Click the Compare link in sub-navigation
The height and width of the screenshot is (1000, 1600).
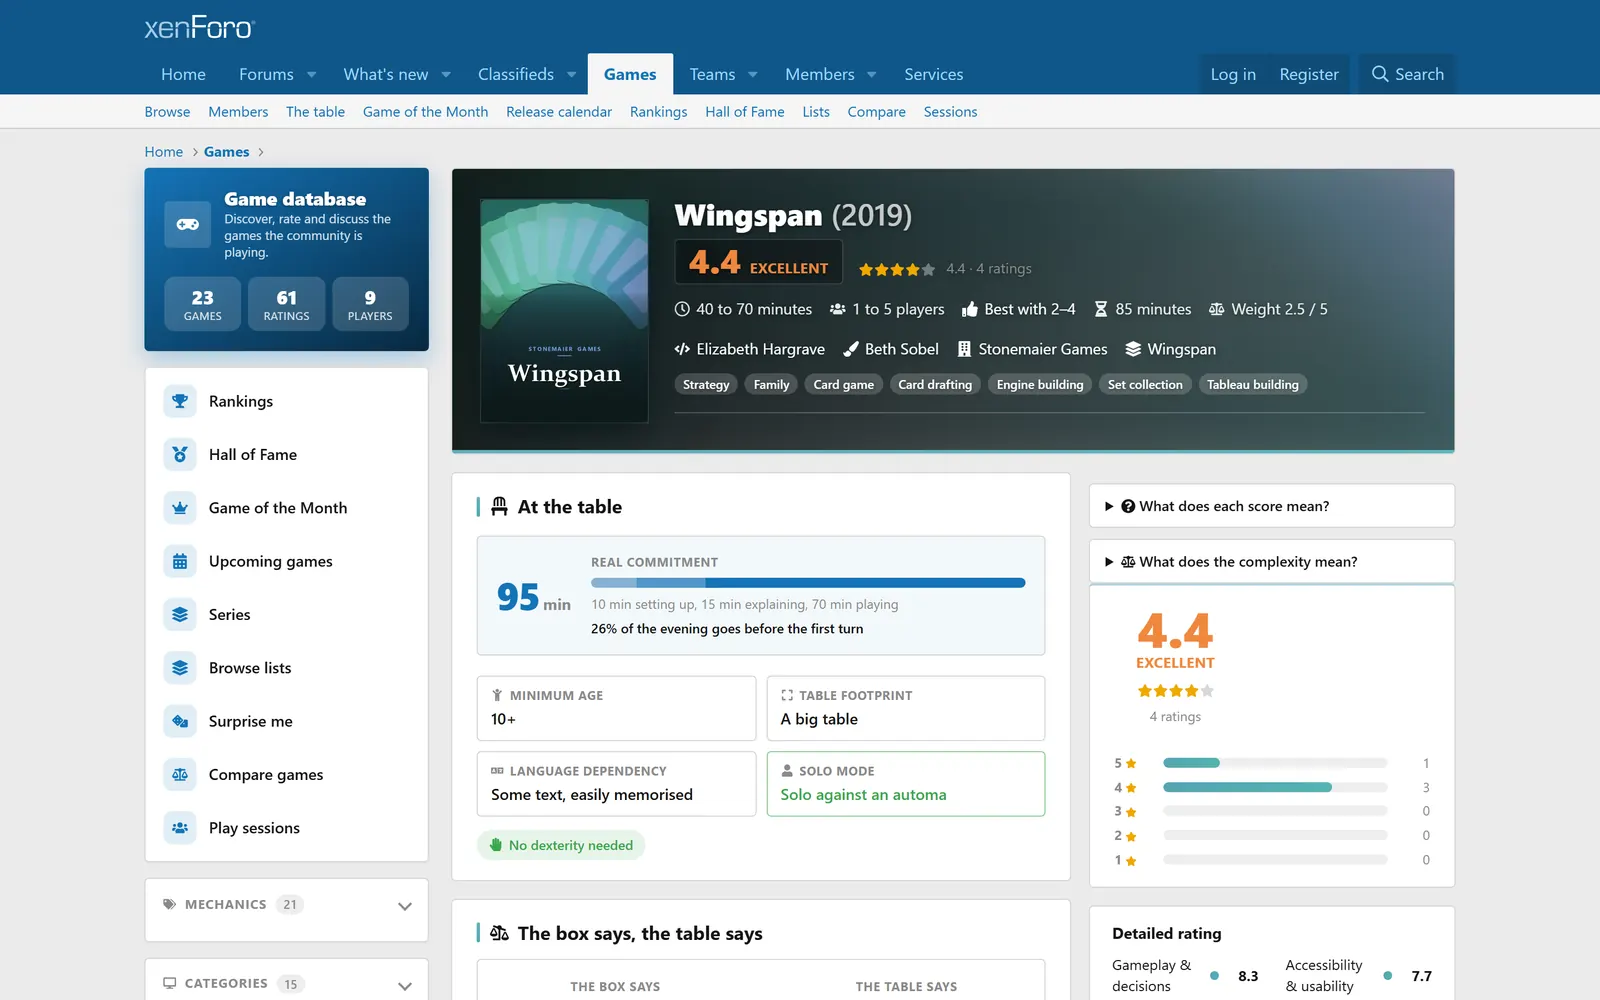pos(877,112)
